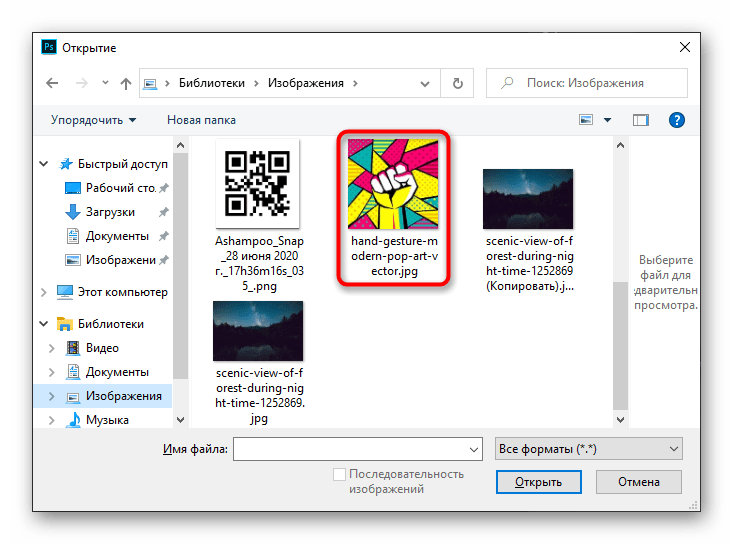The height and width of the screenshot is (544, 733).
Task: Go up one folder level
Action: 125,84
